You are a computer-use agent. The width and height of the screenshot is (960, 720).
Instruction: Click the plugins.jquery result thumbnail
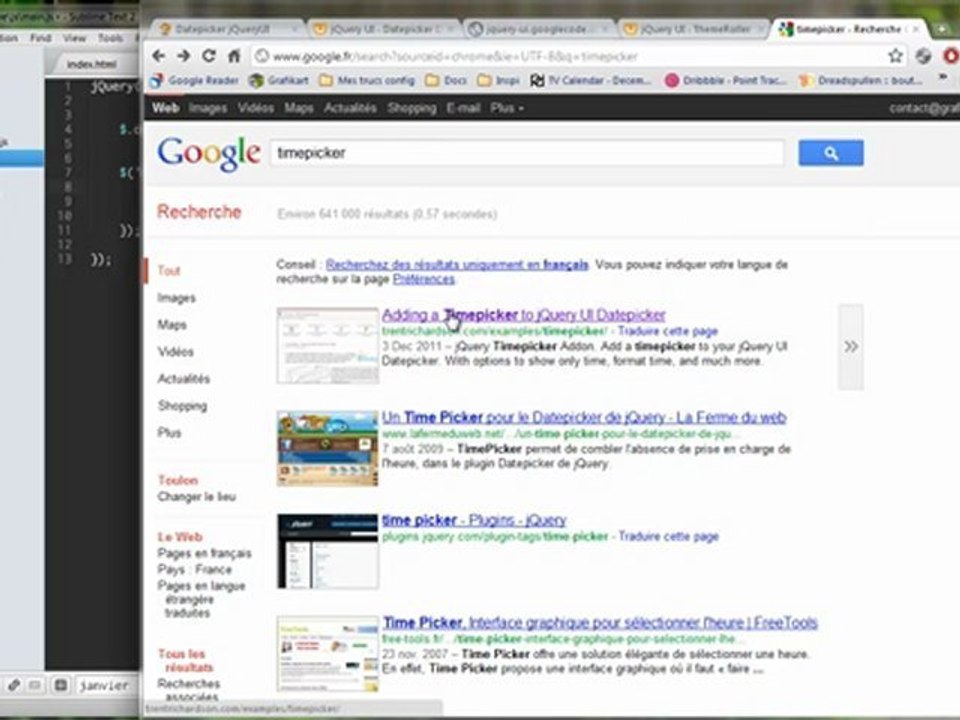pyautogui.click(x=328, y=551)
